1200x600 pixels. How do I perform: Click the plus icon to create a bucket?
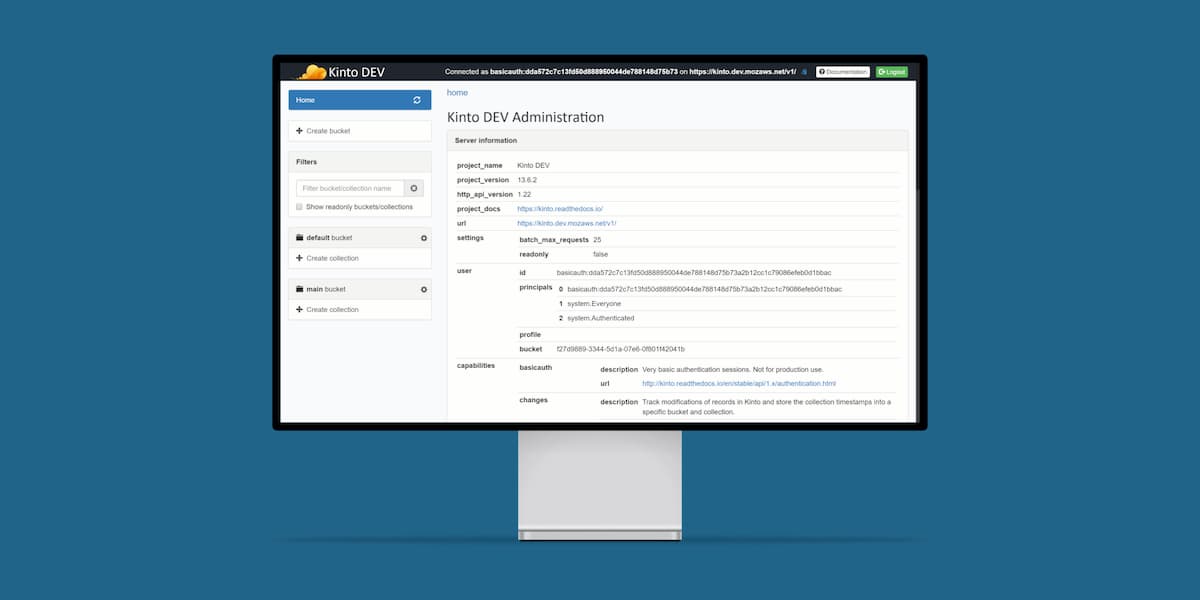pyautogui.click(x=299, y=130)
